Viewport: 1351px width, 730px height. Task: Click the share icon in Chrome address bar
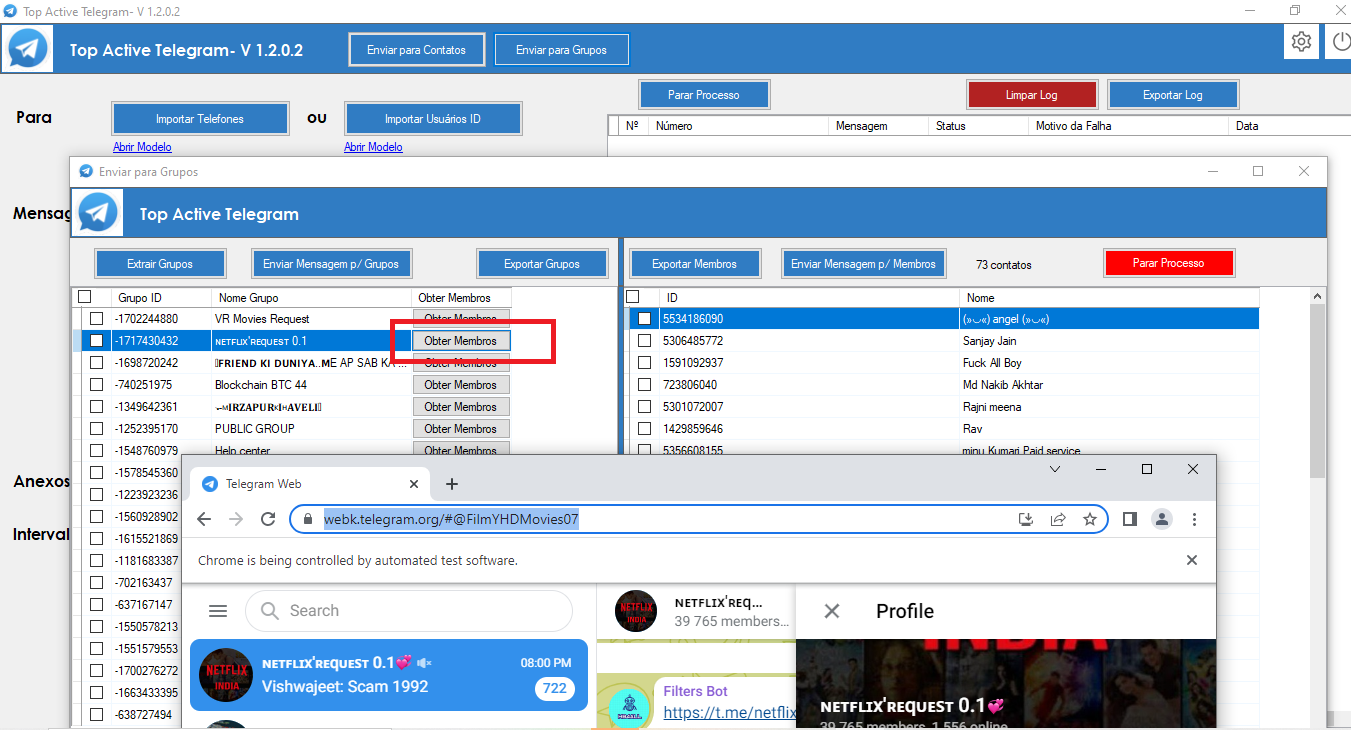[x=1058, y=519]
